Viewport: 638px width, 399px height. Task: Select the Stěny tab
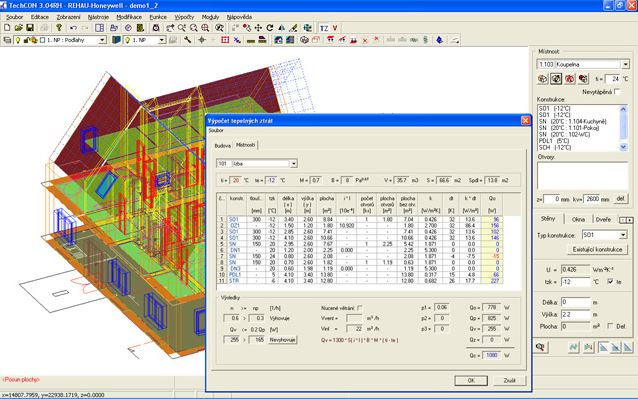[x=548, y=218]
